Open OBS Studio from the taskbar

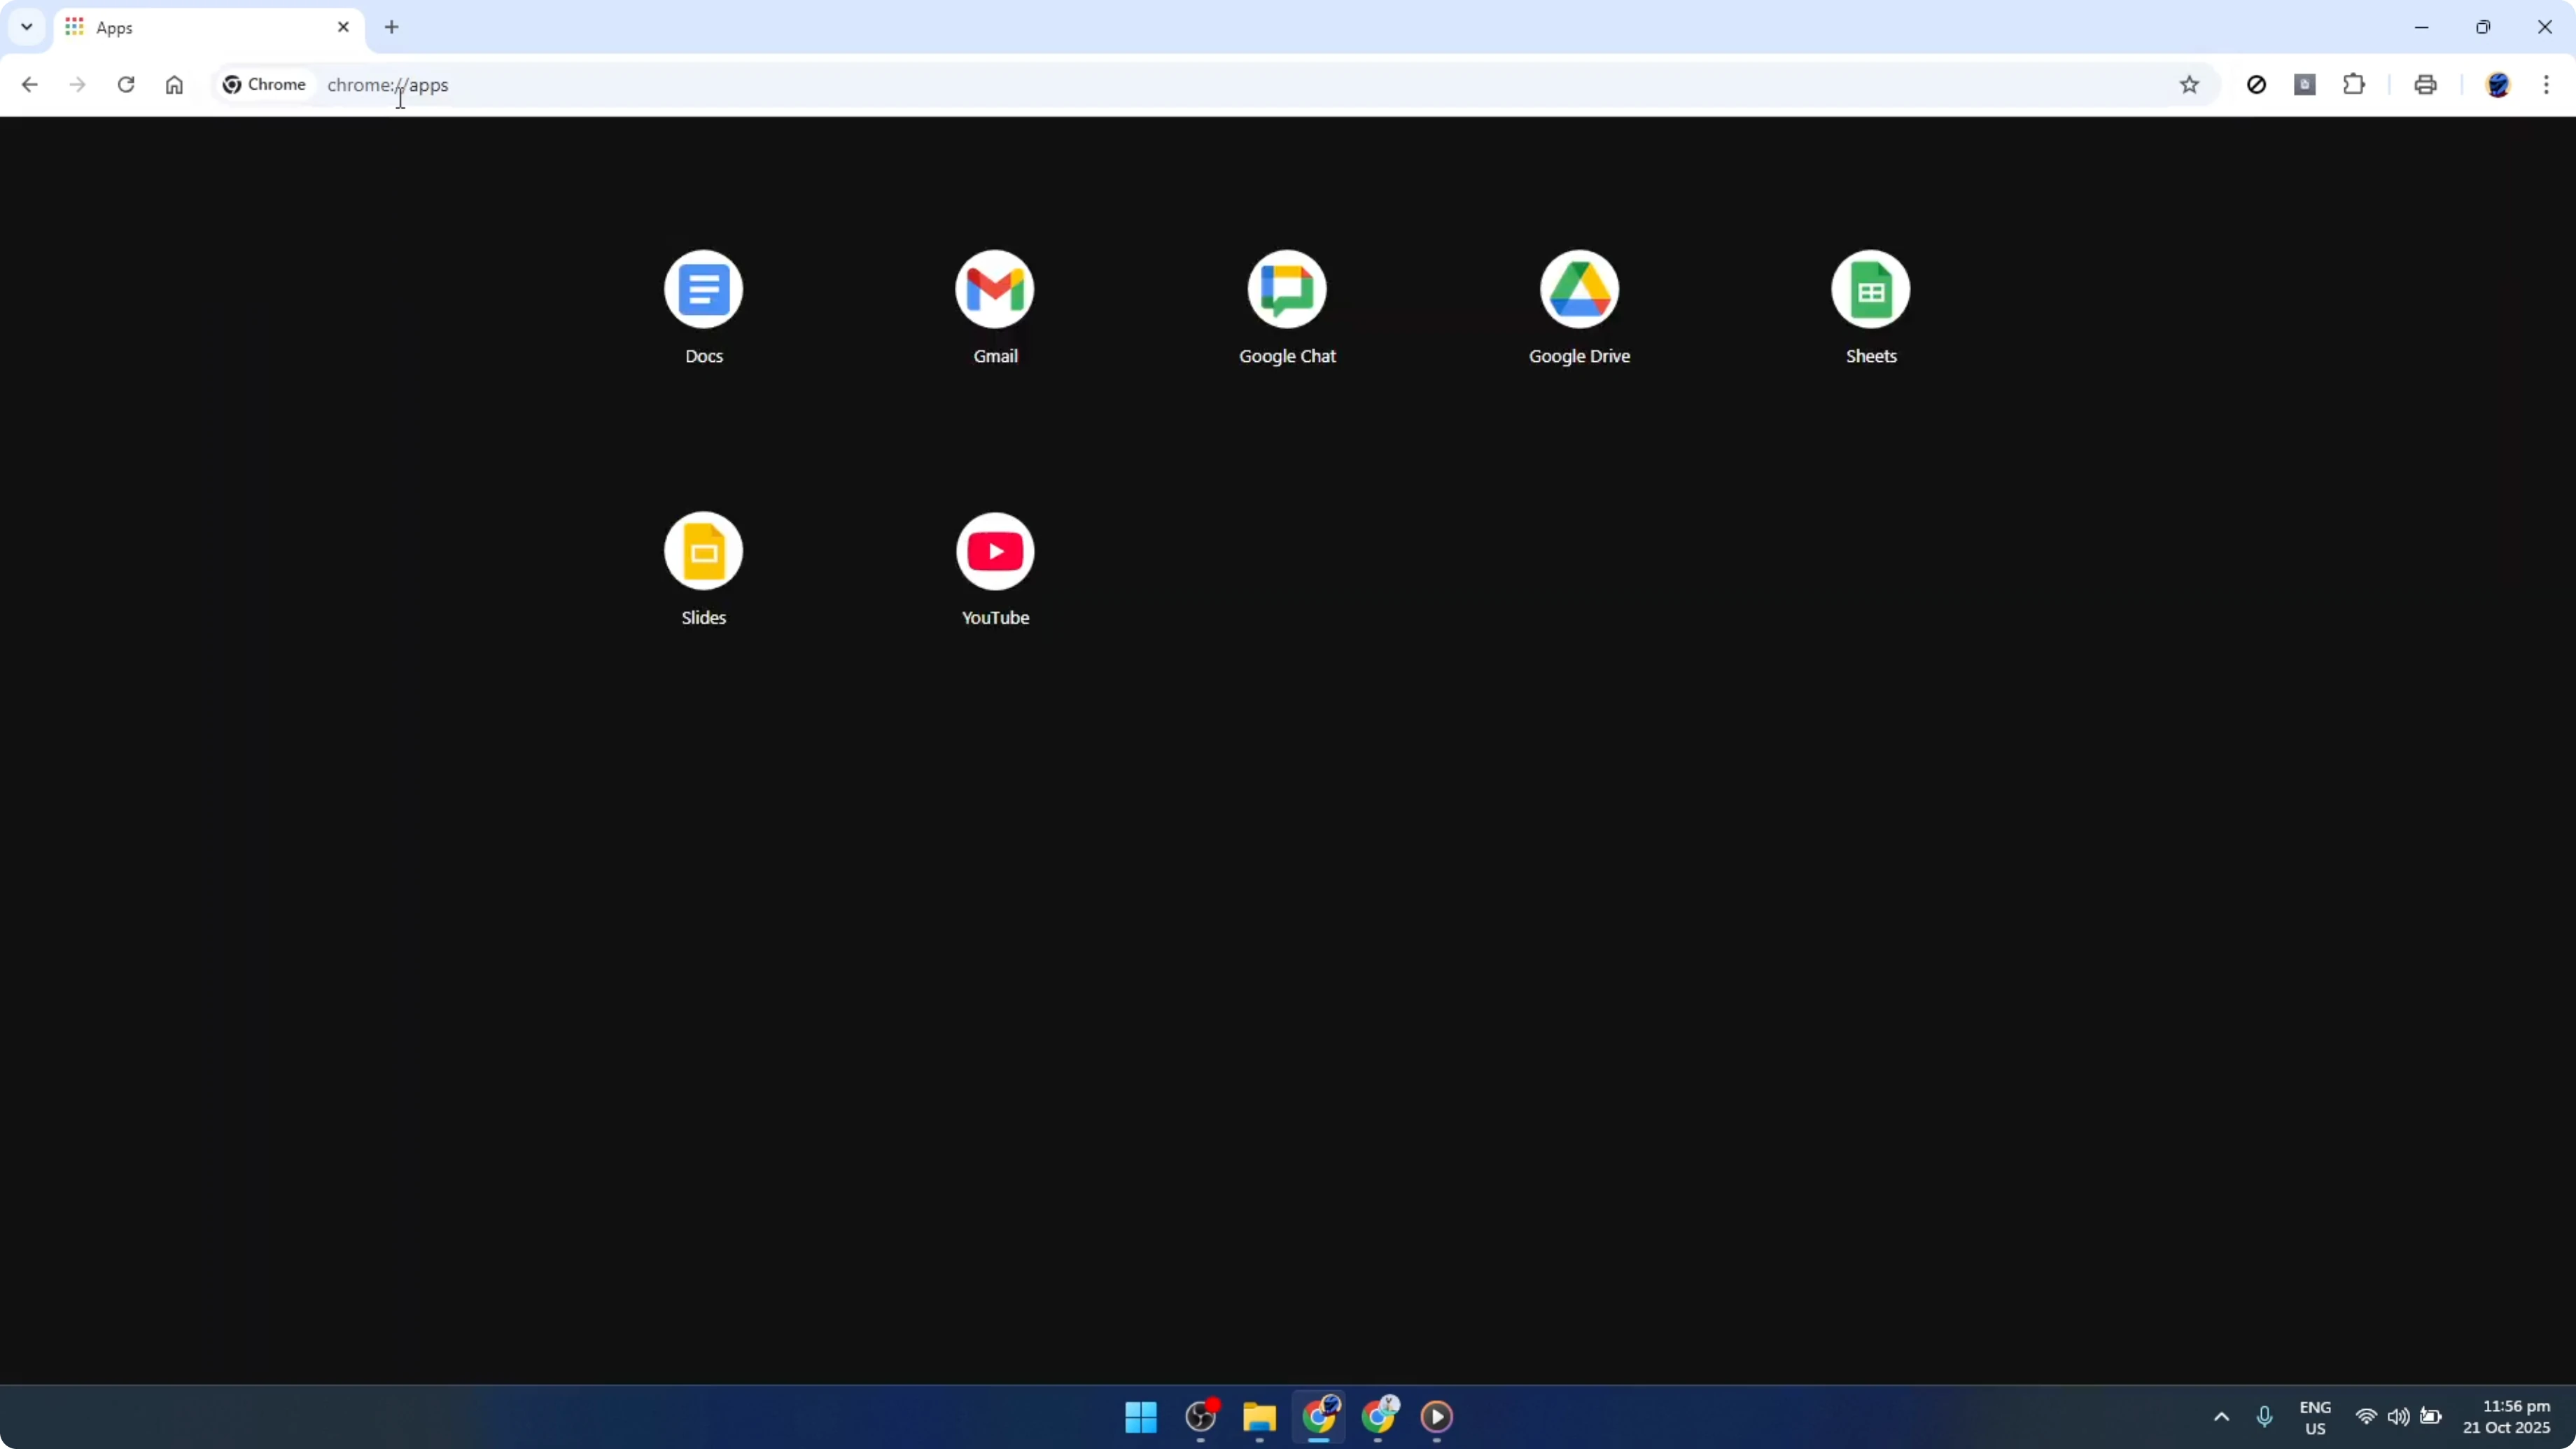click(1201, 1418)
